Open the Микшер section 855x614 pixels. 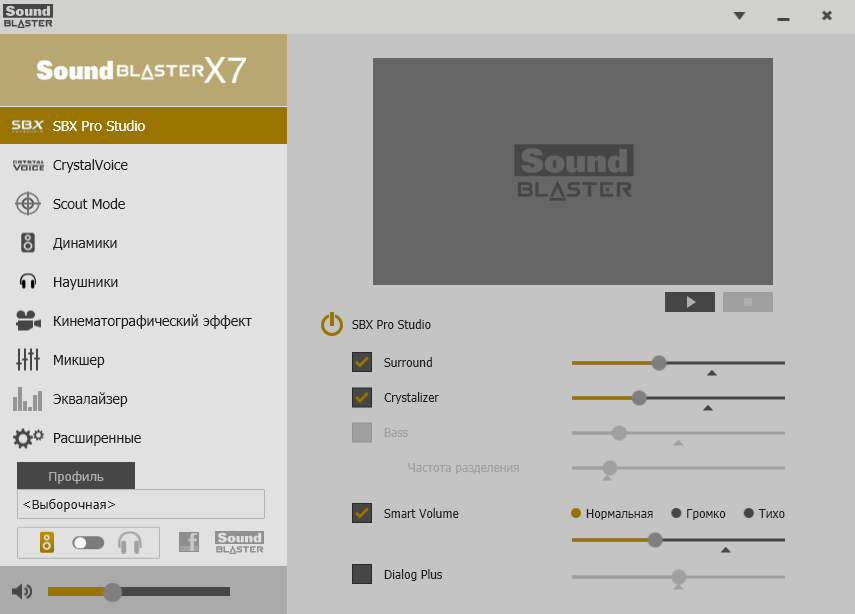click(x=143, y=360)
